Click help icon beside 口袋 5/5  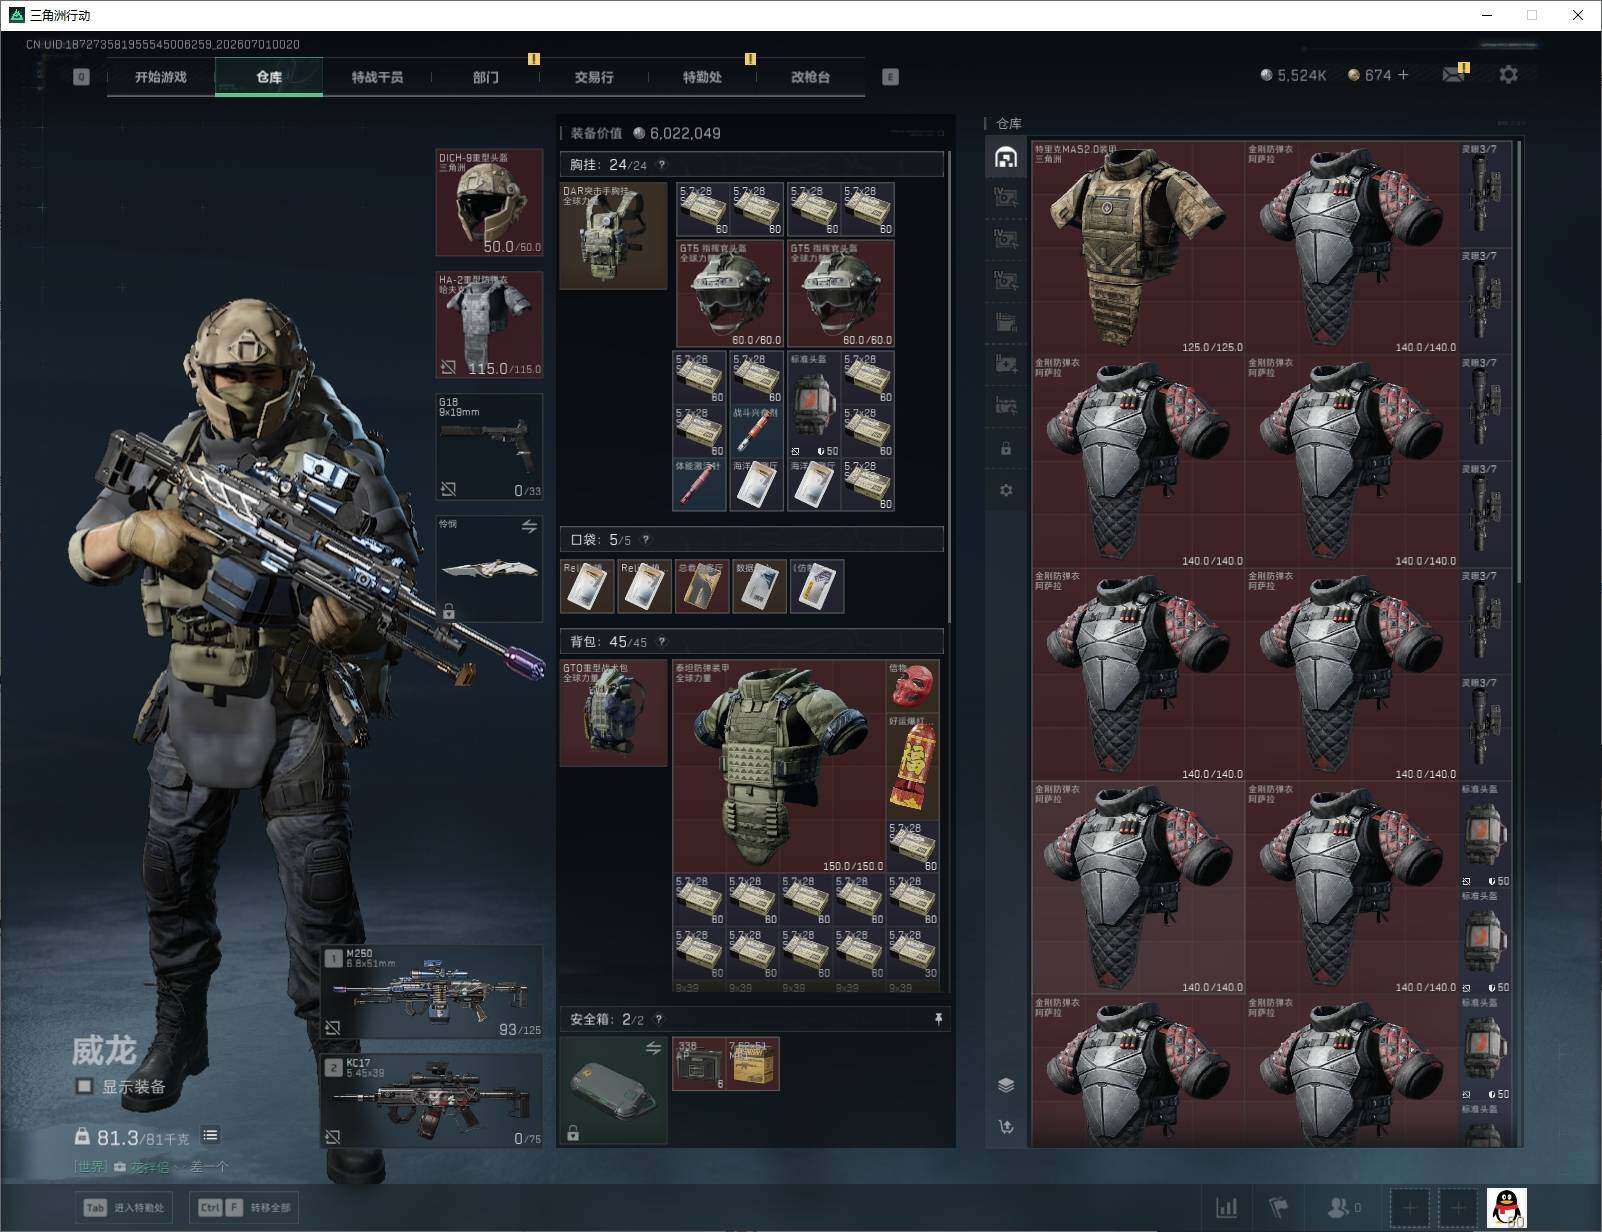pyautogui.click(x=646, y=540)
